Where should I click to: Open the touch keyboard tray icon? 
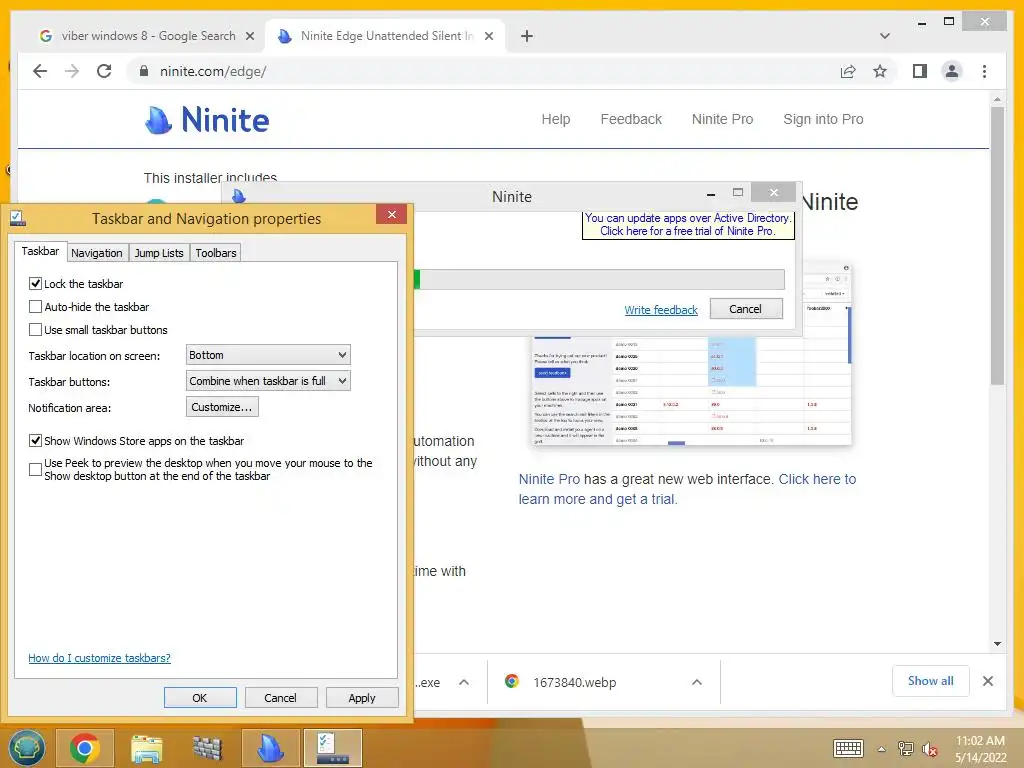coord(848,748)
